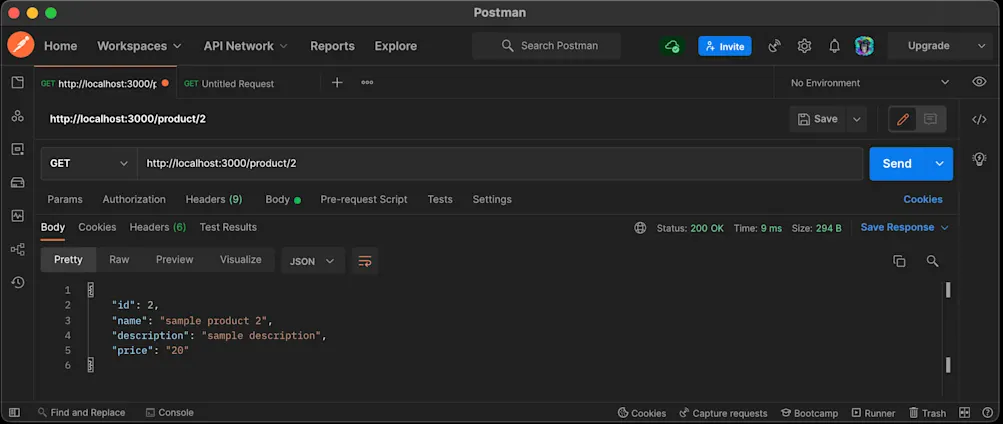Open tab options three-dots menu
The height and width of the screenshot is (424, 1003).
click(x=367, y=82)
